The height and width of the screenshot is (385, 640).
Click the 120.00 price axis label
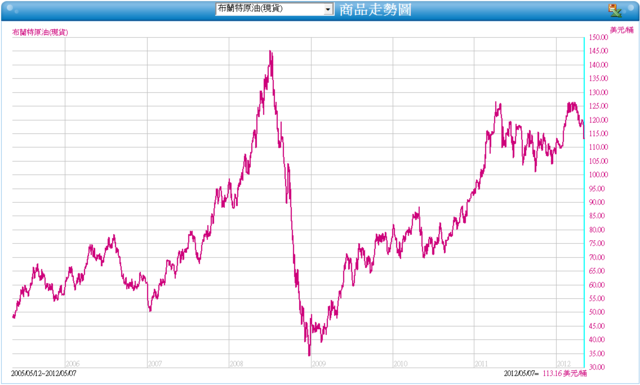[598, 120]
